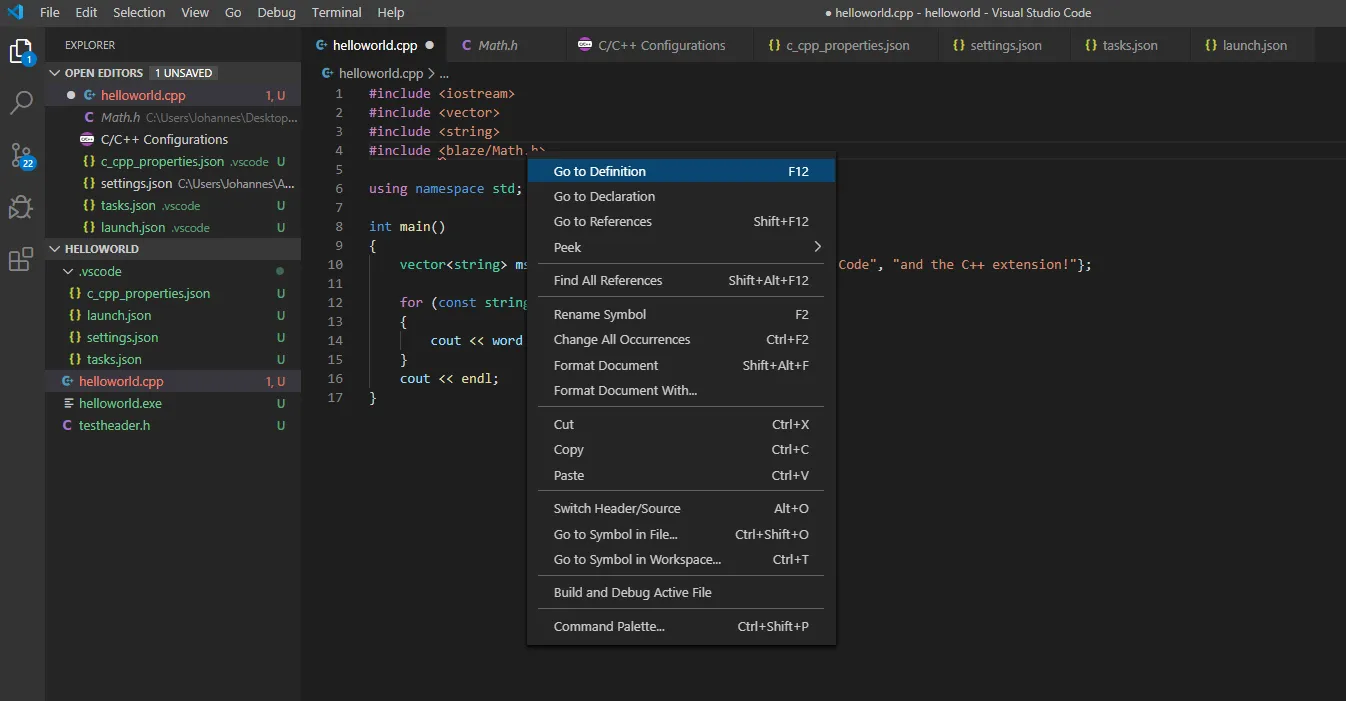Open the Search view icon

coord(21,102)
